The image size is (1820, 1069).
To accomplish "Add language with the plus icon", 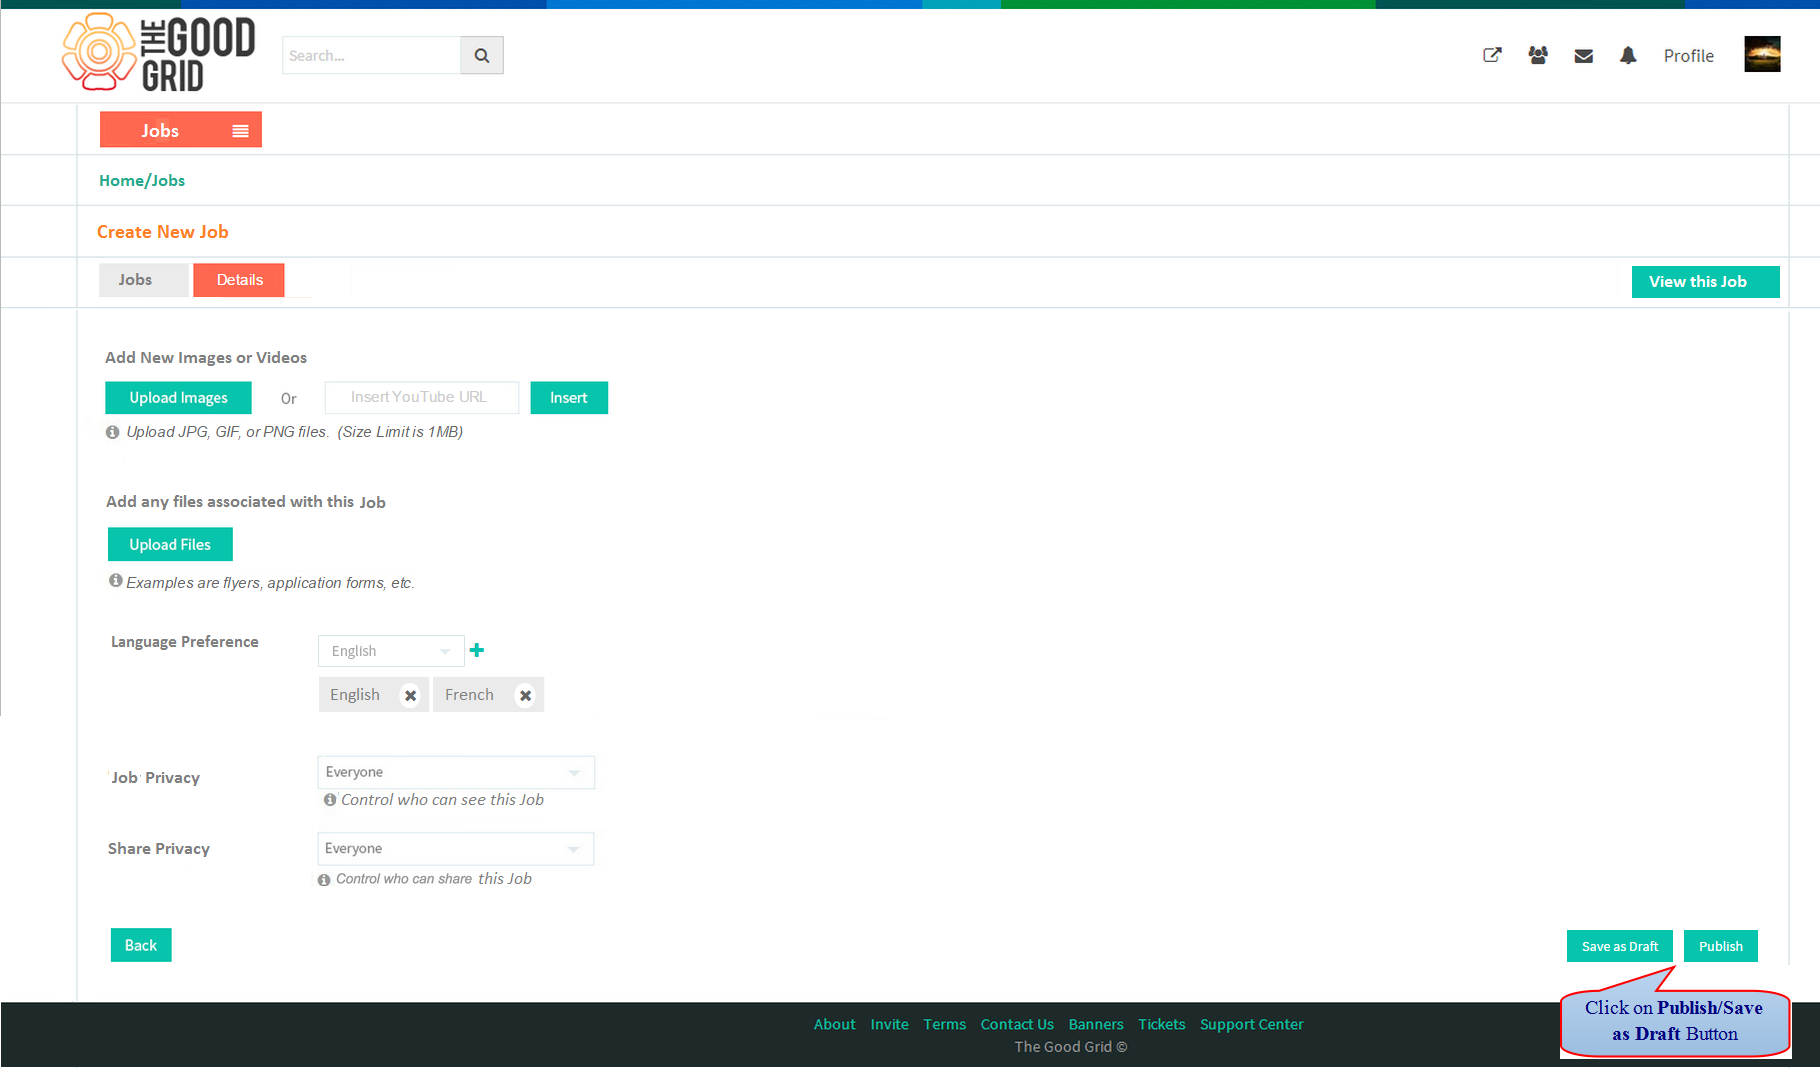I will (477, 650).
